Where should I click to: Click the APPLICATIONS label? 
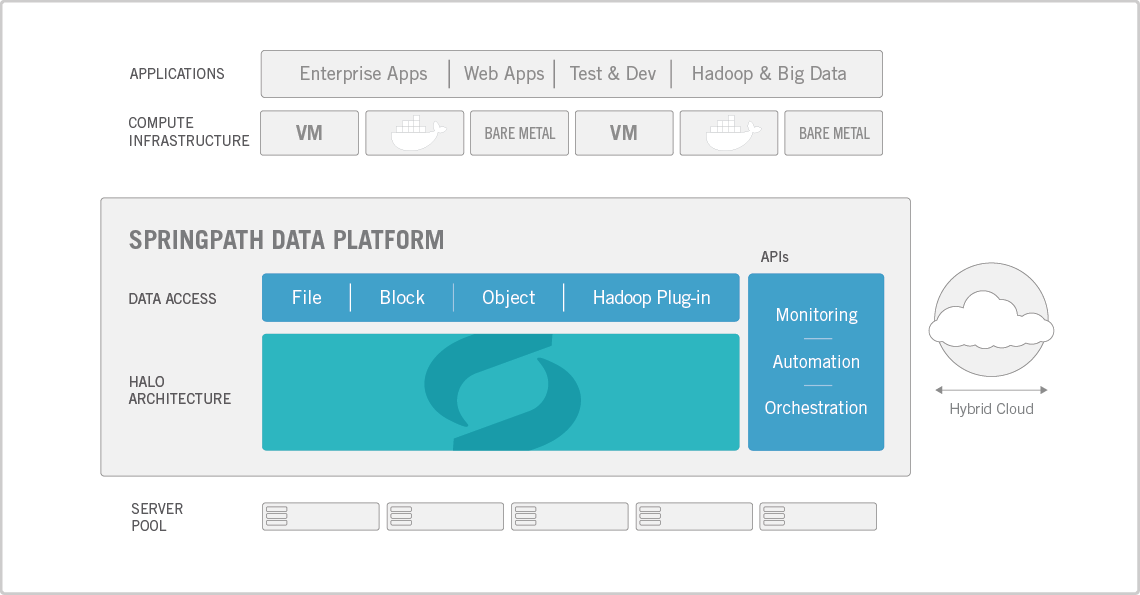pyautogui.click(x=177, y=73)
